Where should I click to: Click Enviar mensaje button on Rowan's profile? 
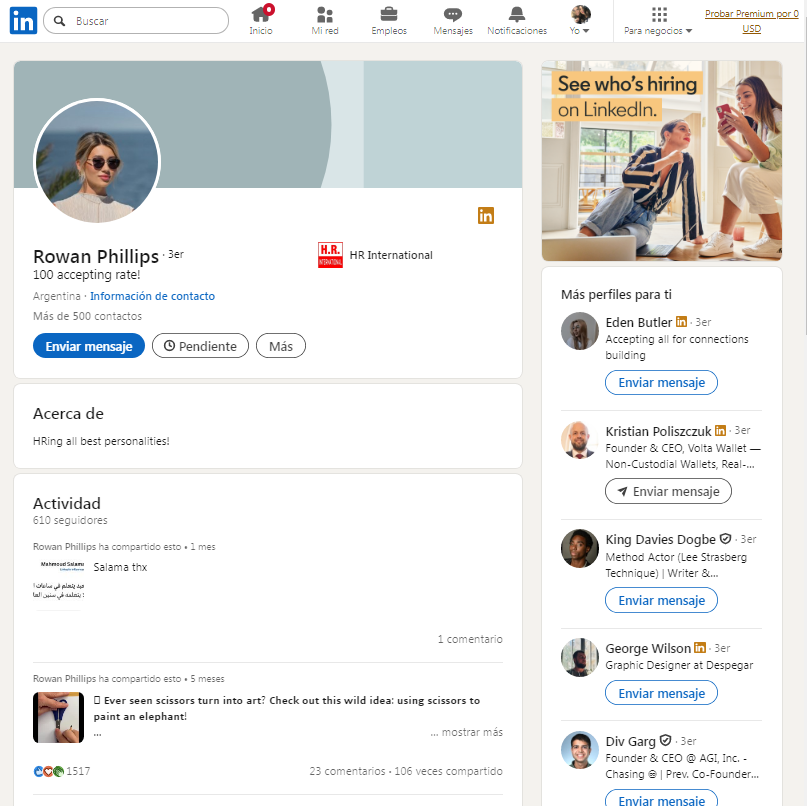(x=89, y=346)
